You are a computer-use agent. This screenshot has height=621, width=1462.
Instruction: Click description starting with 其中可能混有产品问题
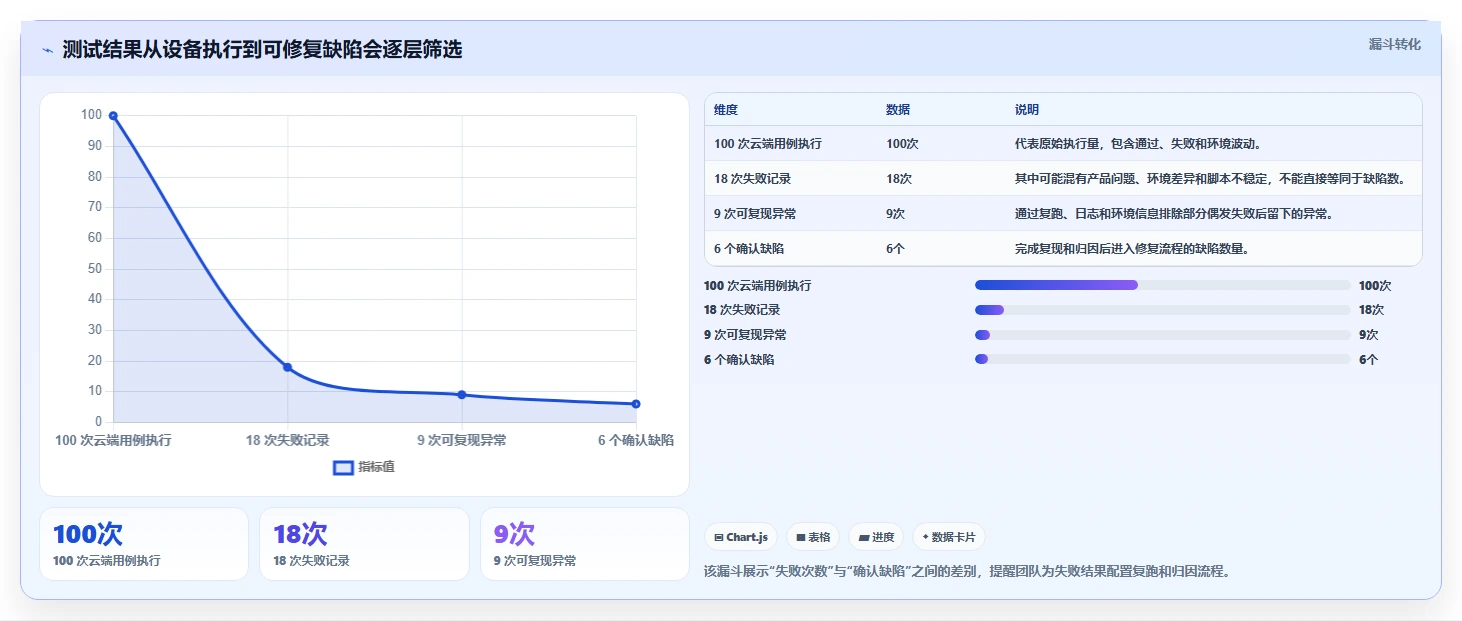click(x=1212, y=179)
